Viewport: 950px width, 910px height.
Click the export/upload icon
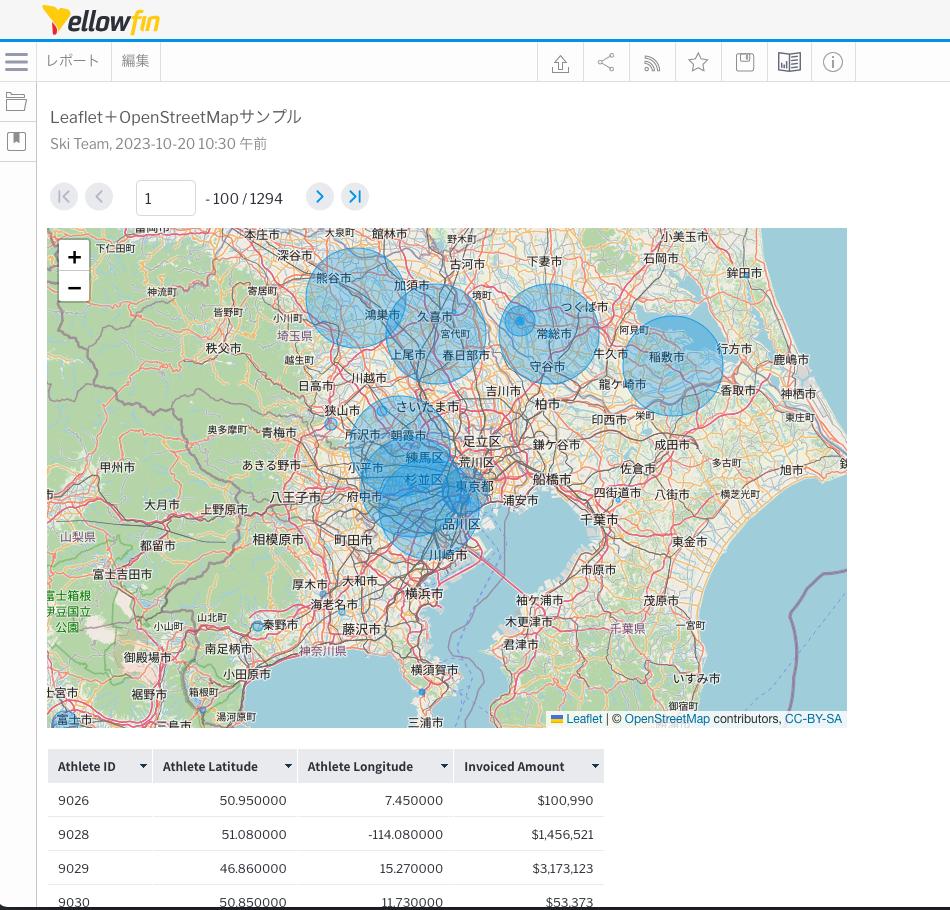pyautogui.click(x=560, y=62)
